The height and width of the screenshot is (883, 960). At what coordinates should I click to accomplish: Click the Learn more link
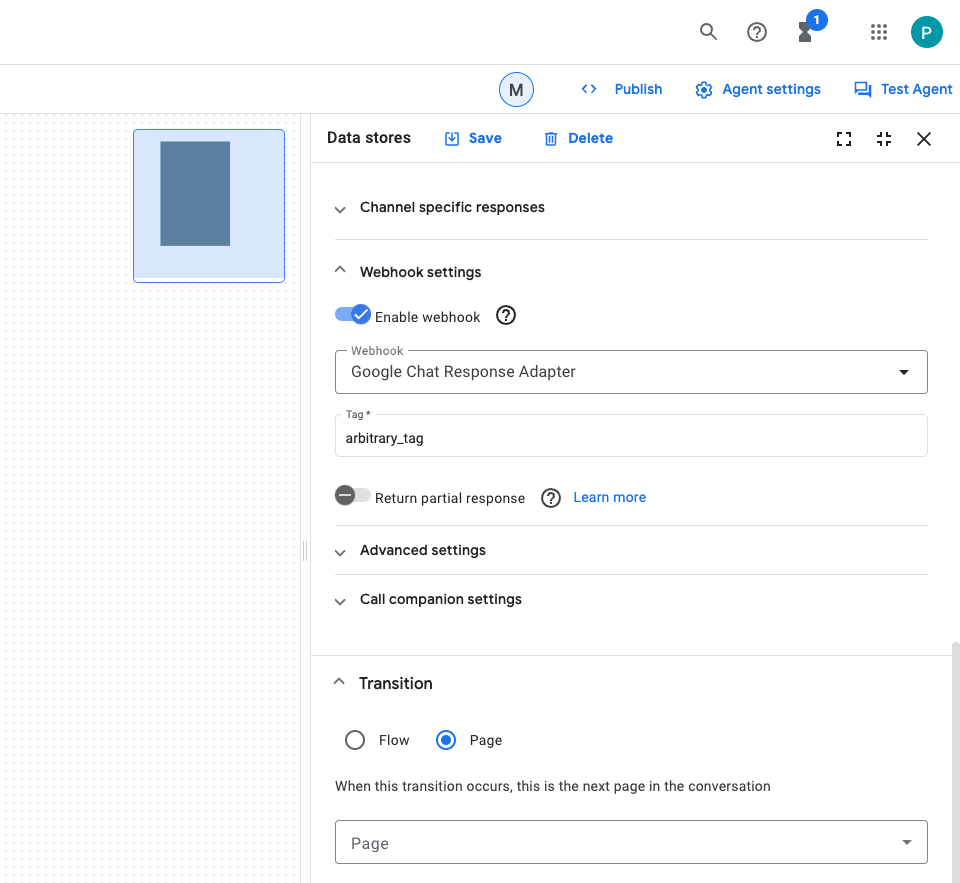coord(609,497)
